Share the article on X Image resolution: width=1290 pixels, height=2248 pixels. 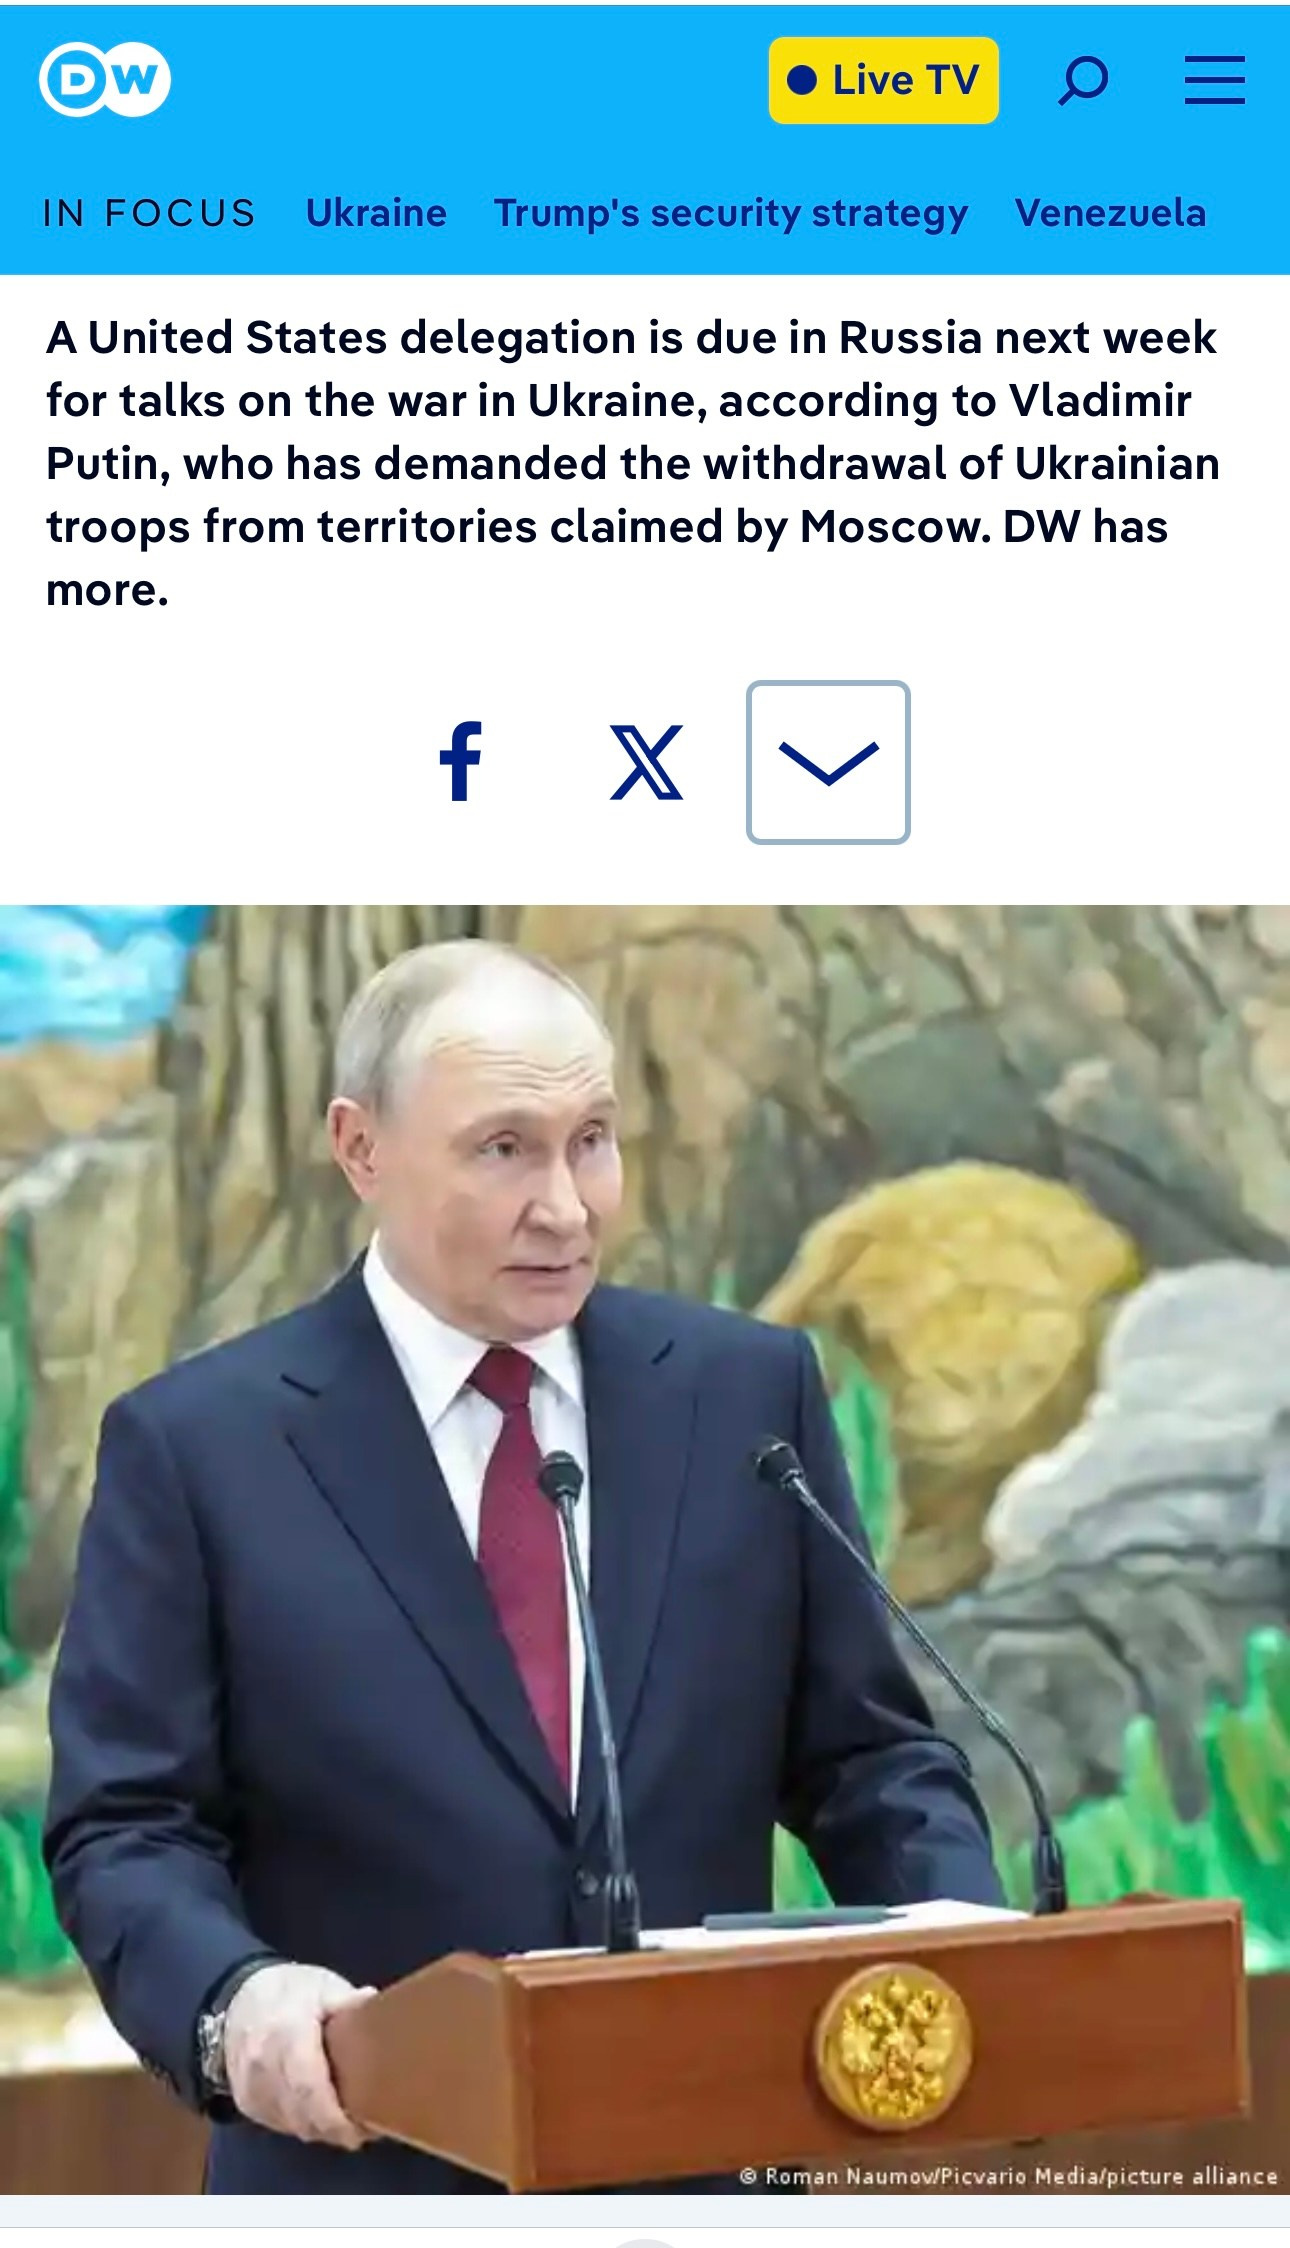tap(646, 762)
